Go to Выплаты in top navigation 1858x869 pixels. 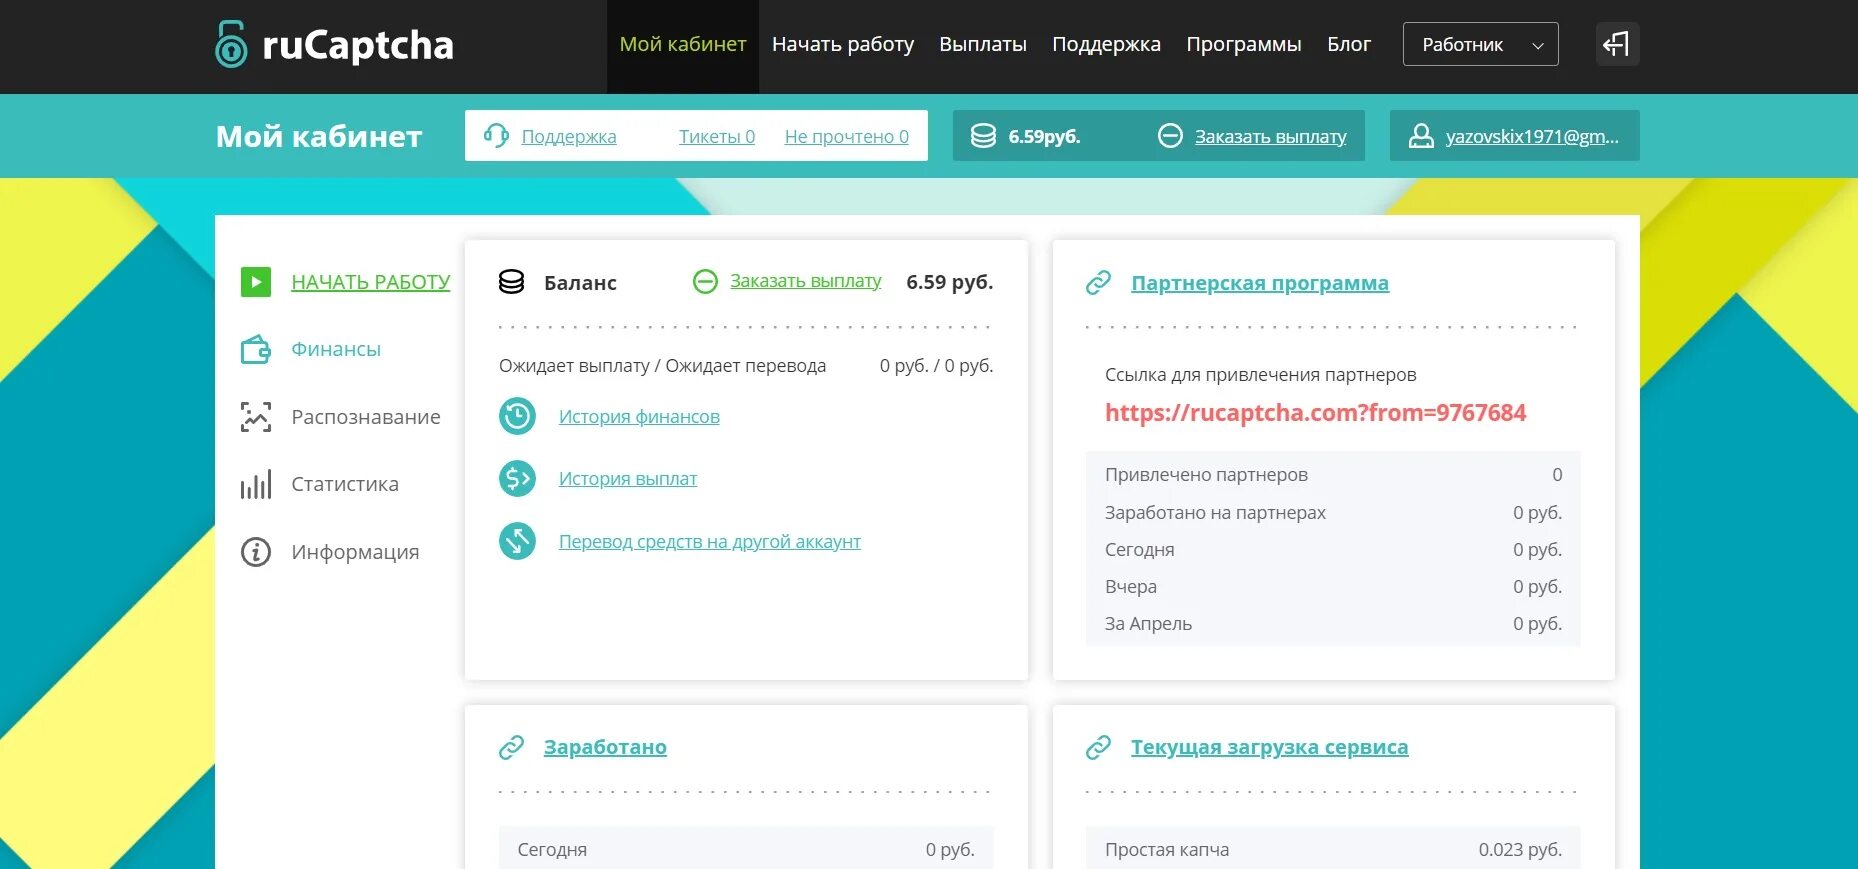coord(983,44)
